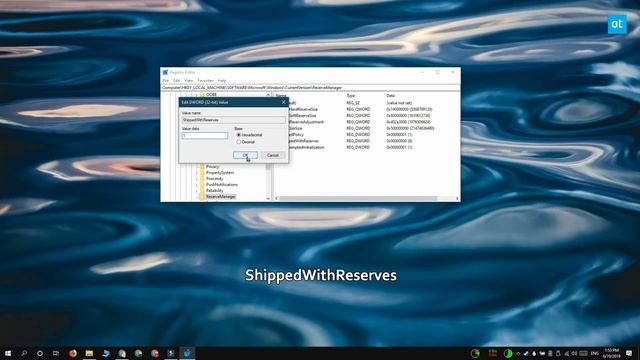
Task: Expand the OOBE key node
Action: coord(196,95)
